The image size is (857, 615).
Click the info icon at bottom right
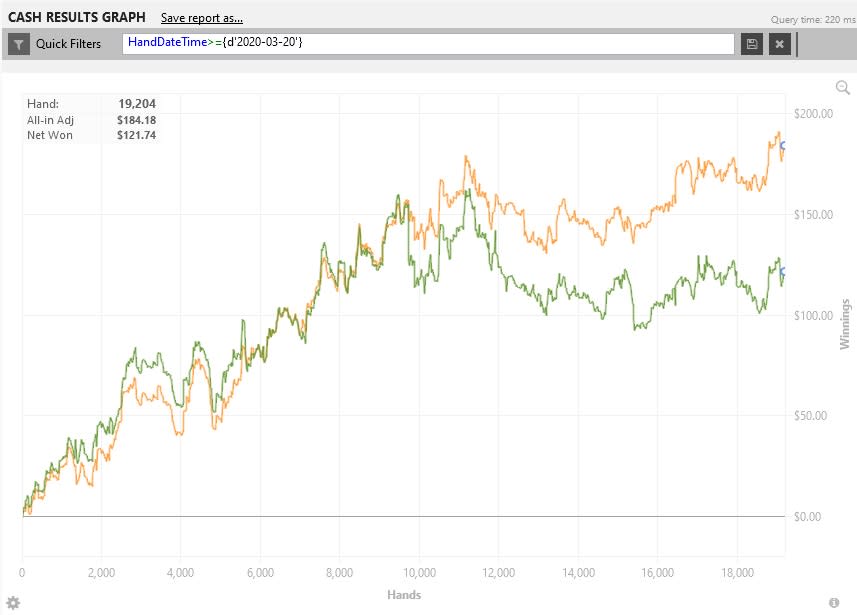pyautogui.click(x=834, y=602)
